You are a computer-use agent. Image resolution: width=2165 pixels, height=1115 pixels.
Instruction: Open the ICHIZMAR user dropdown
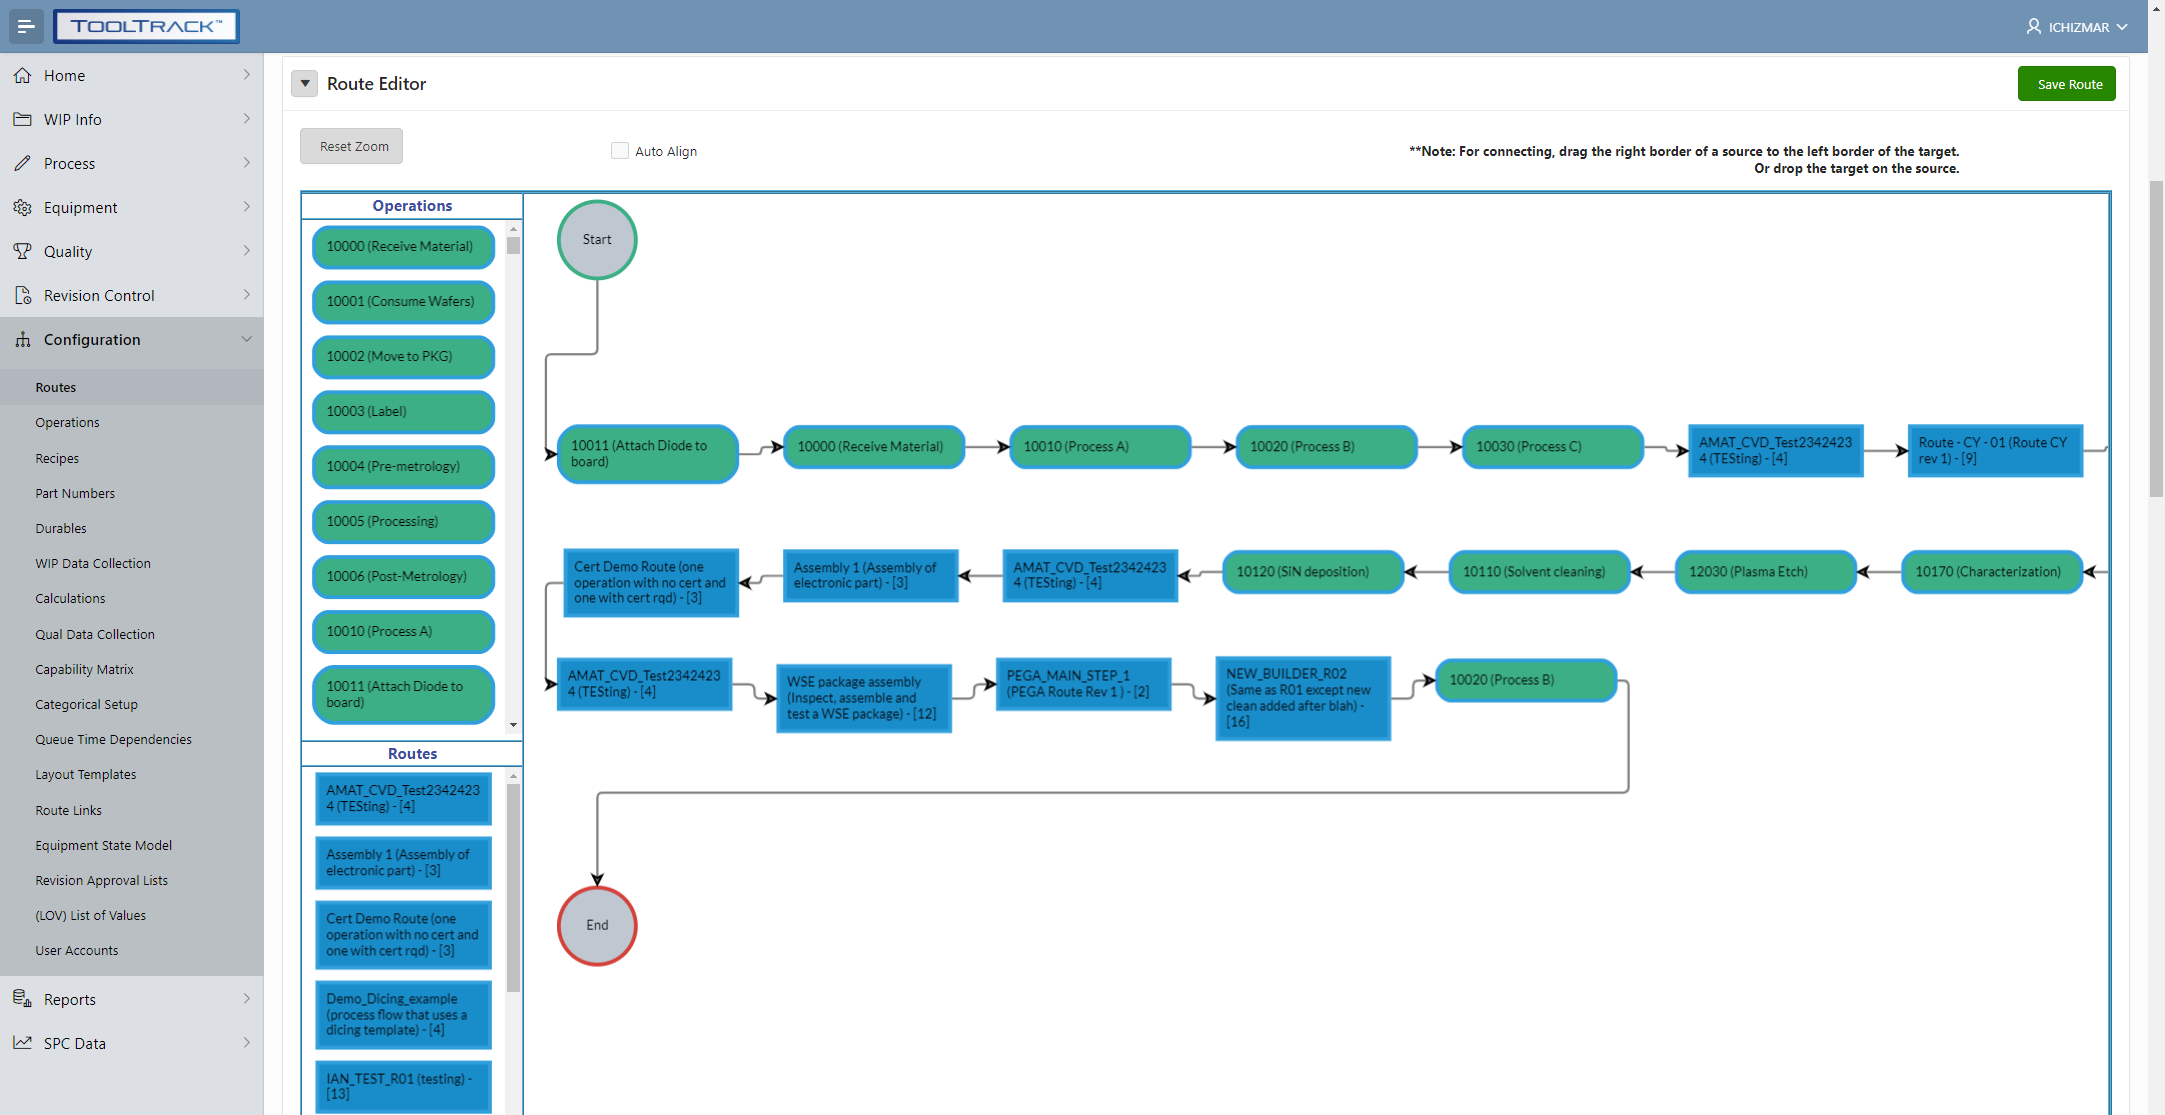(2078, 27)
